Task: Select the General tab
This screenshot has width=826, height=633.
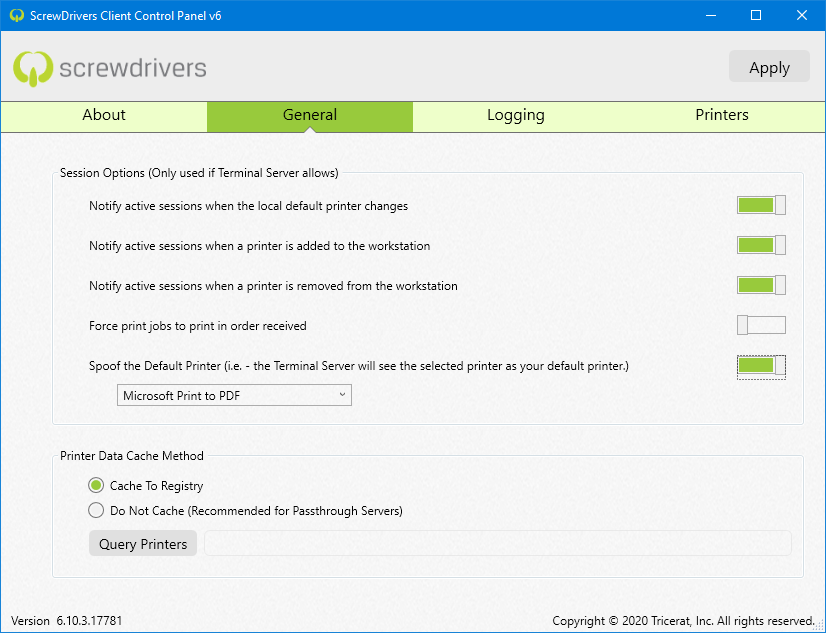Action: [x=310, y=116]
